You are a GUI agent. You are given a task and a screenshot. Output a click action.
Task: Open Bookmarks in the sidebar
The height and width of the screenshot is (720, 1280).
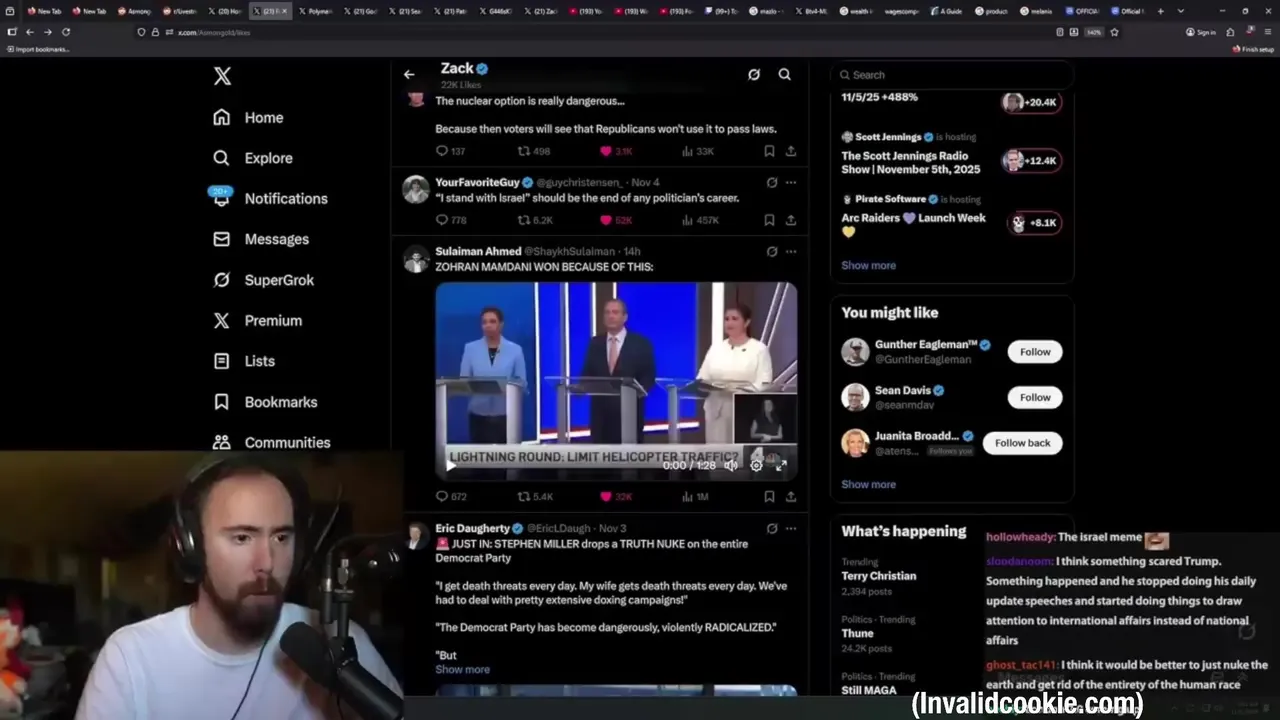(x=265, y=402)
